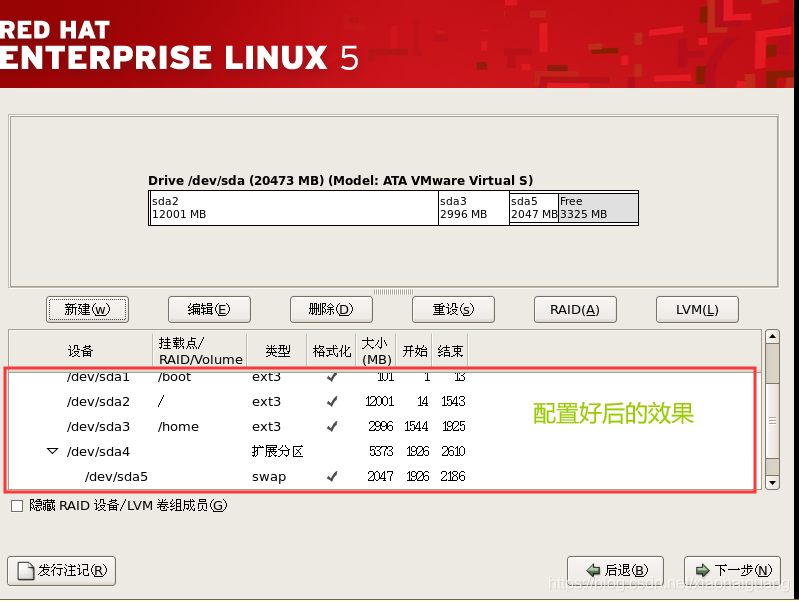Click 下一步(N) next button
The width and height of the screenshot is (799, 602).
click(x=732, y=570)
